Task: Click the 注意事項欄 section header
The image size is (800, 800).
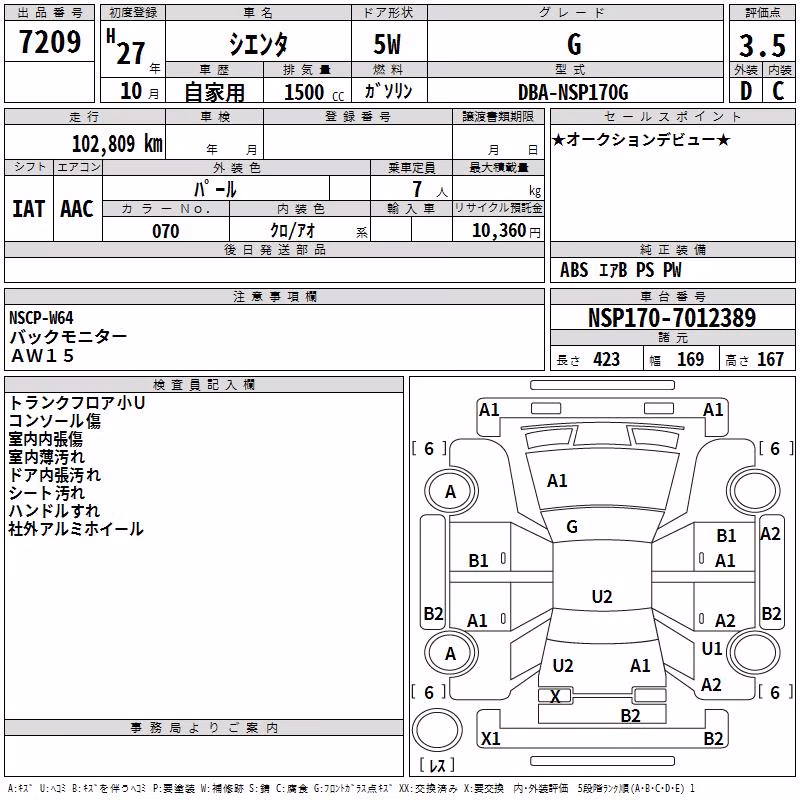Action: click(x=274, y=296)
